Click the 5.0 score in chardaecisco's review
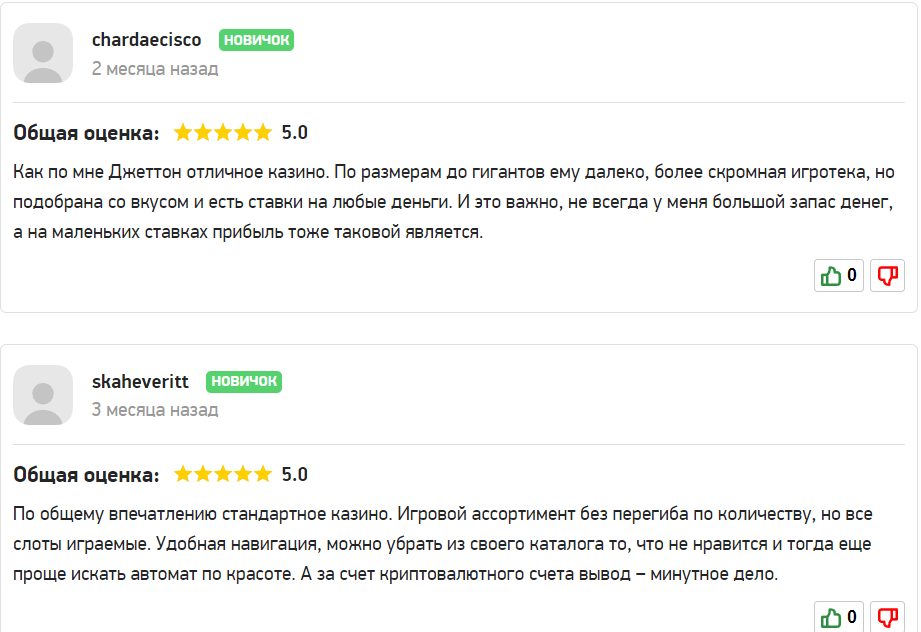 pos(295,132)
